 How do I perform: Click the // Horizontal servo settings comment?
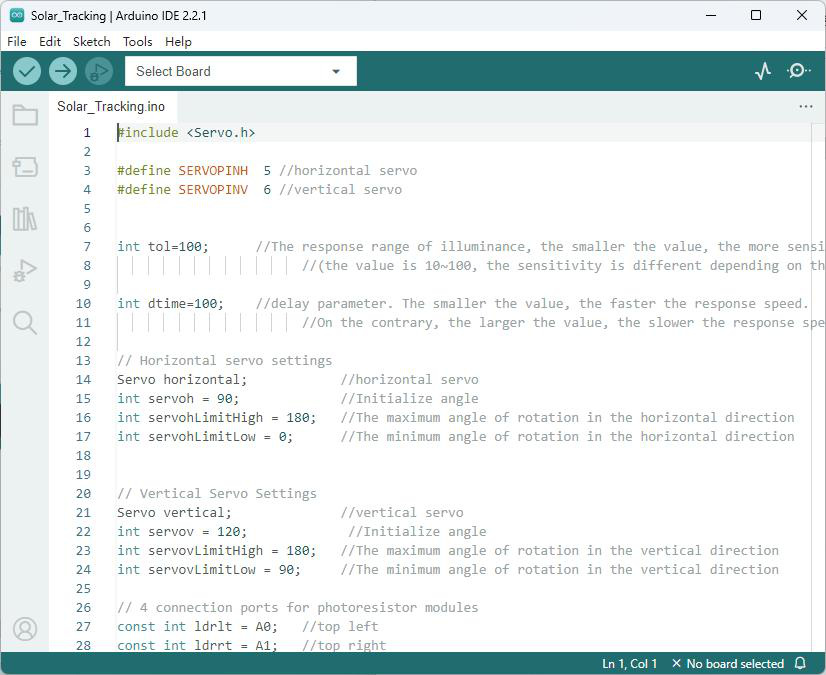tap(224, 360)
